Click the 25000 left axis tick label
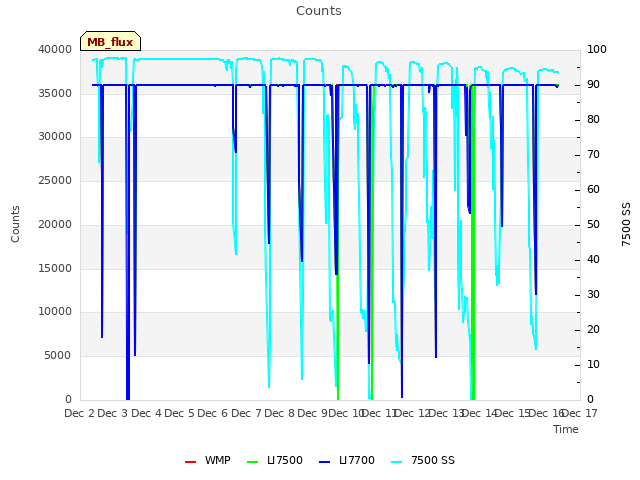 [55, 181]
